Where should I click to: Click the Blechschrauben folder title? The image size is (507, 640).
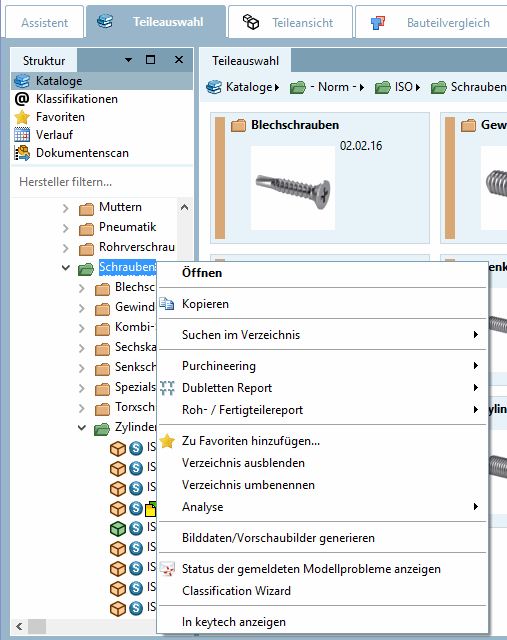(x=295, y=125)
